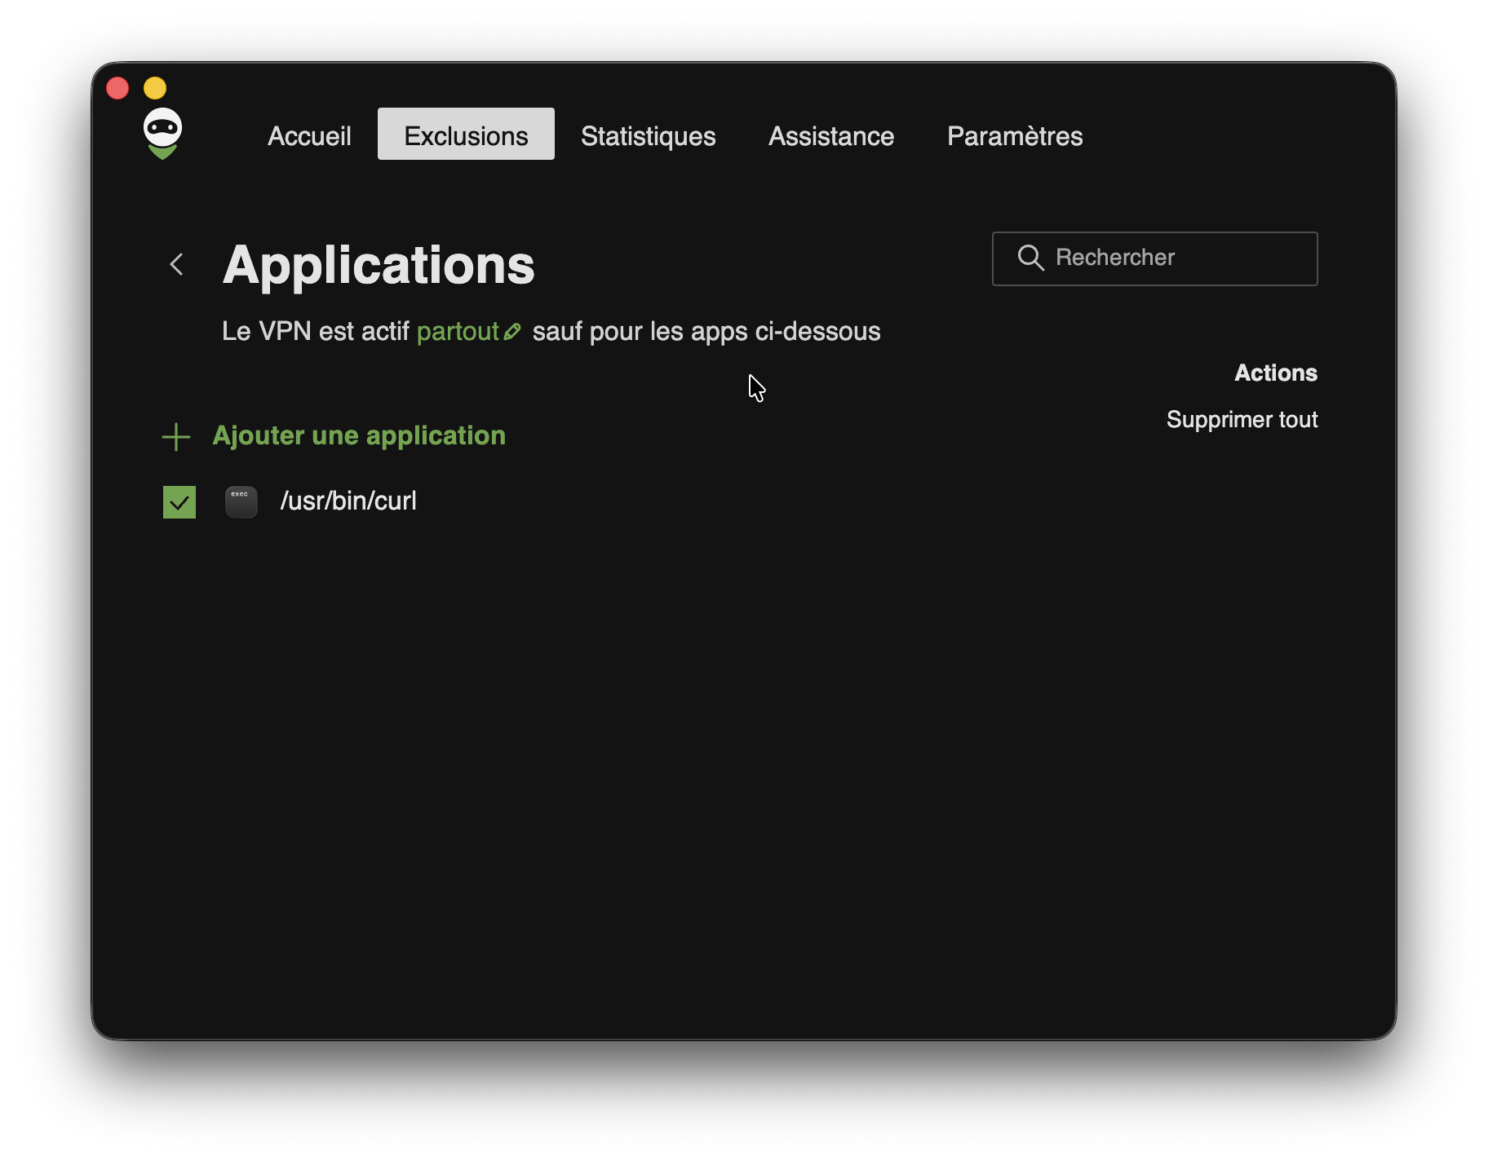Click Ajouter une application link
The image size is (1488, 1161).
click(359, 436)
